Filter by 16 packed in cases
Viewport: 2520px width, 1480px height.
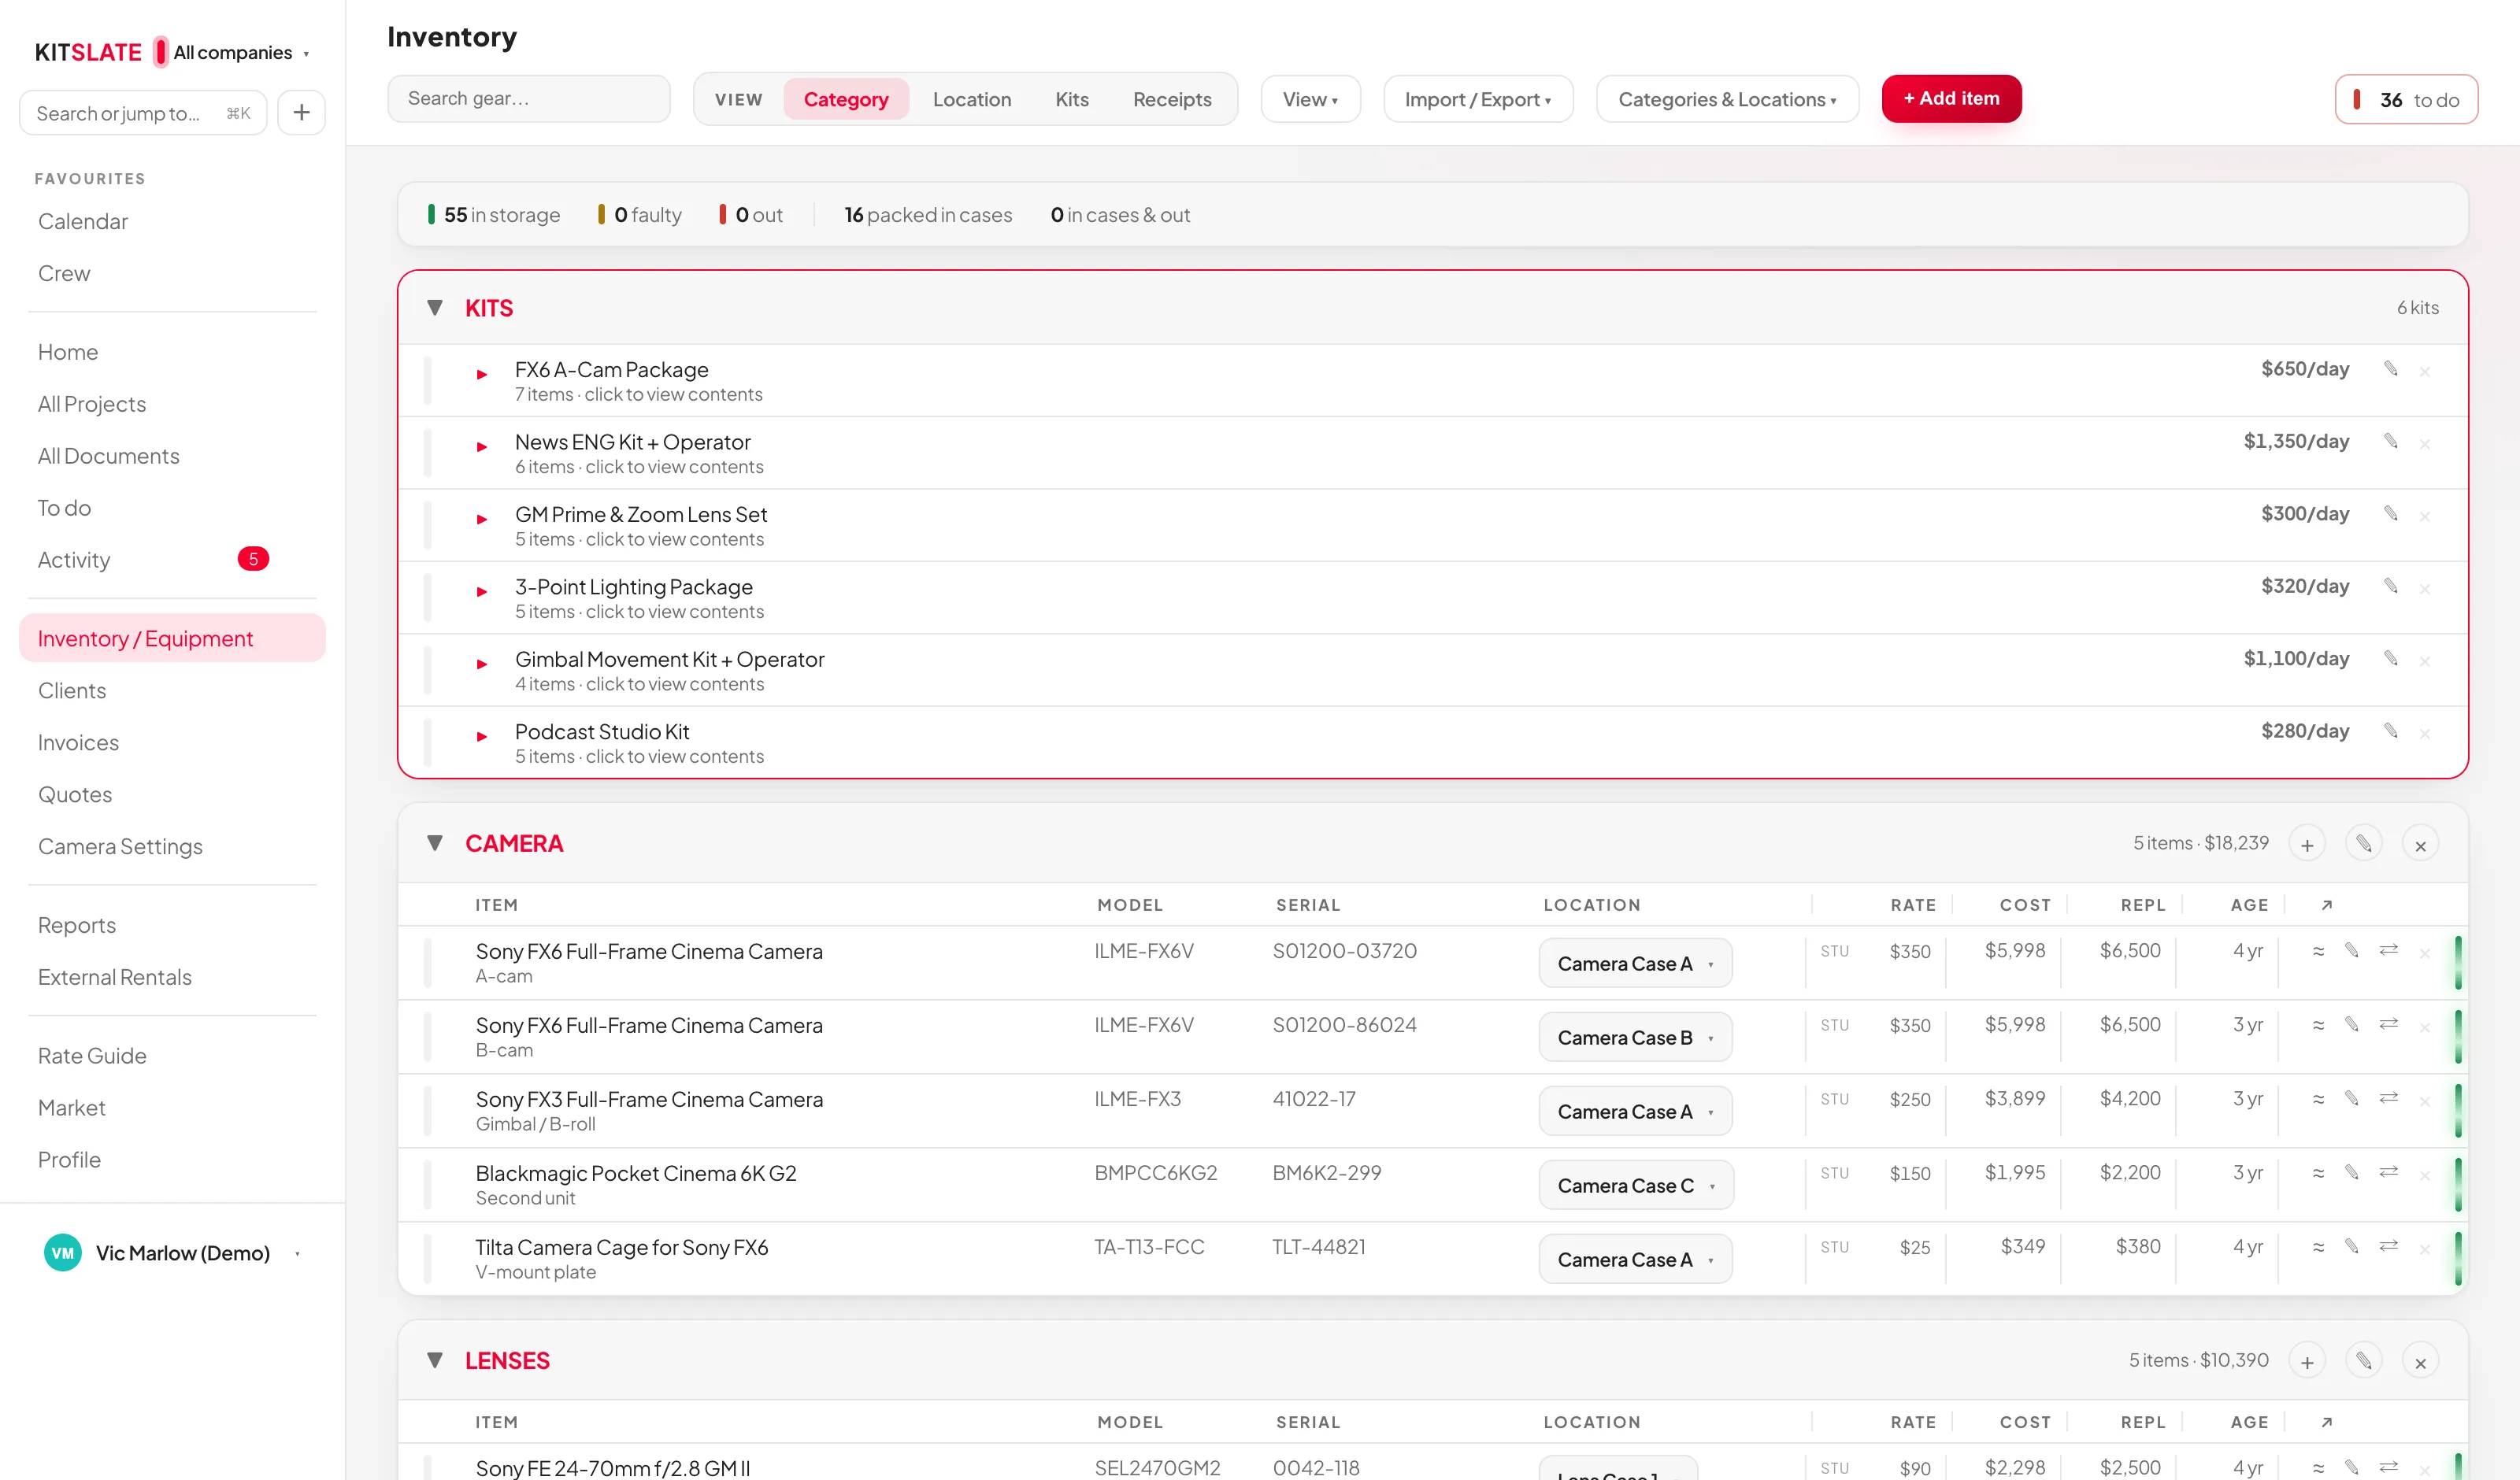pyautogui.click(x=928, y=215)
